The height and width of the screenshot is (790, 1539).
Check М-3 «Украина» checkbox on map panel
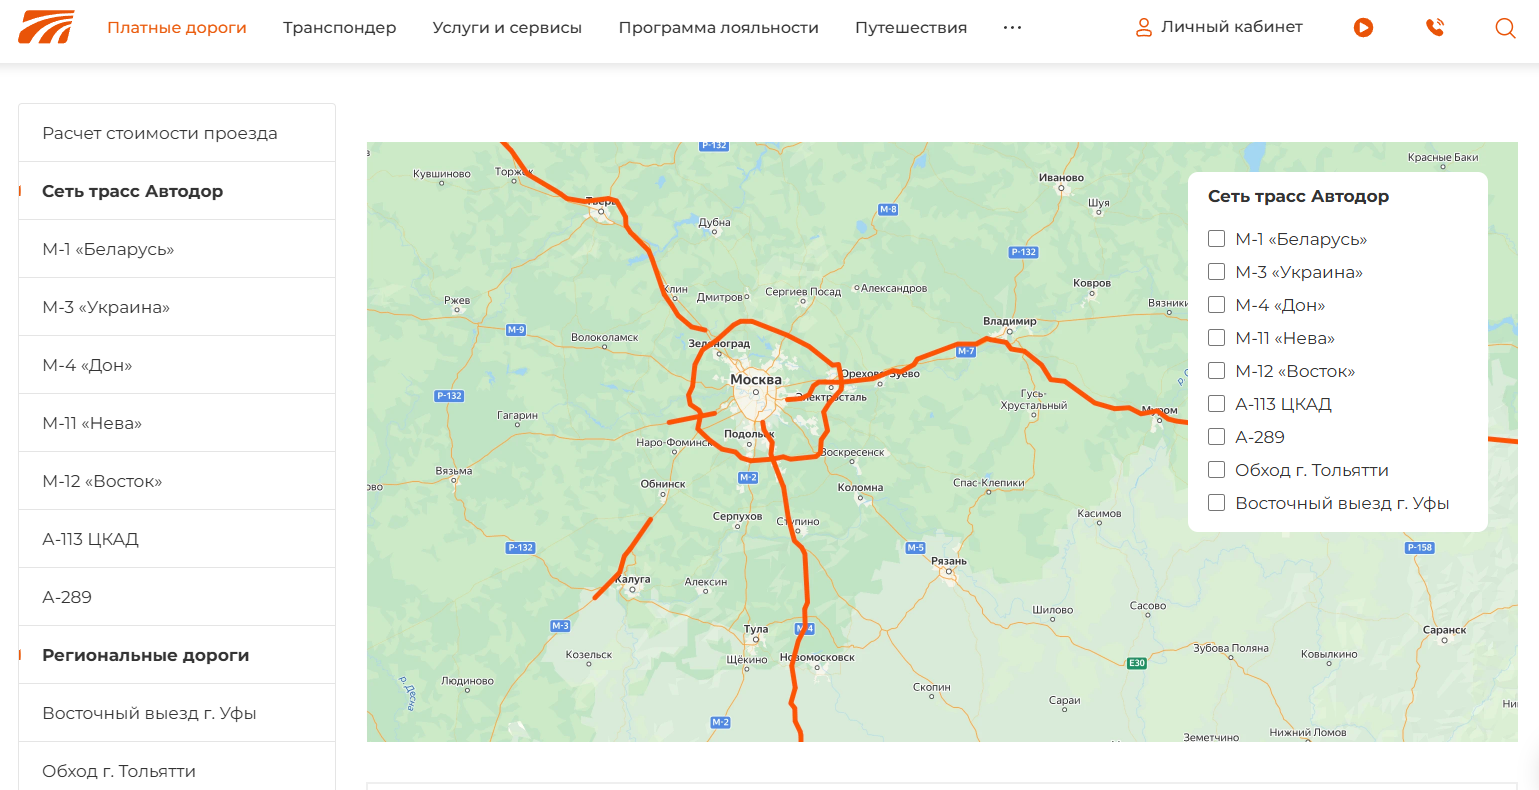1217,272
